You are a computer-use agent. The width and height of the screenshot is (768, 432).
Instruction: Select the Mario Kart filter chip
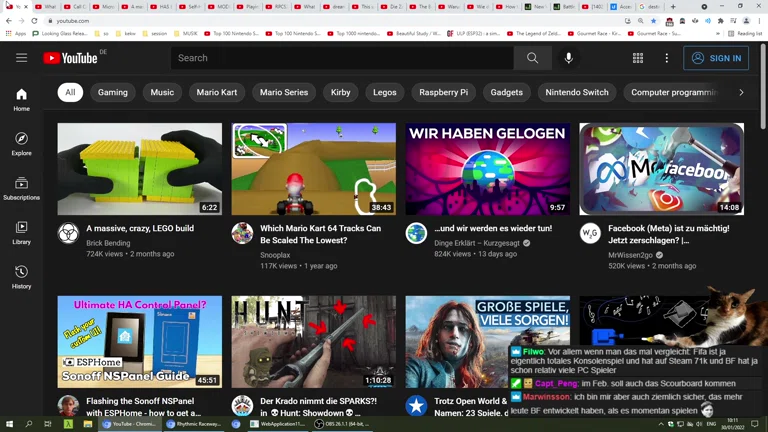coord(216,93)
